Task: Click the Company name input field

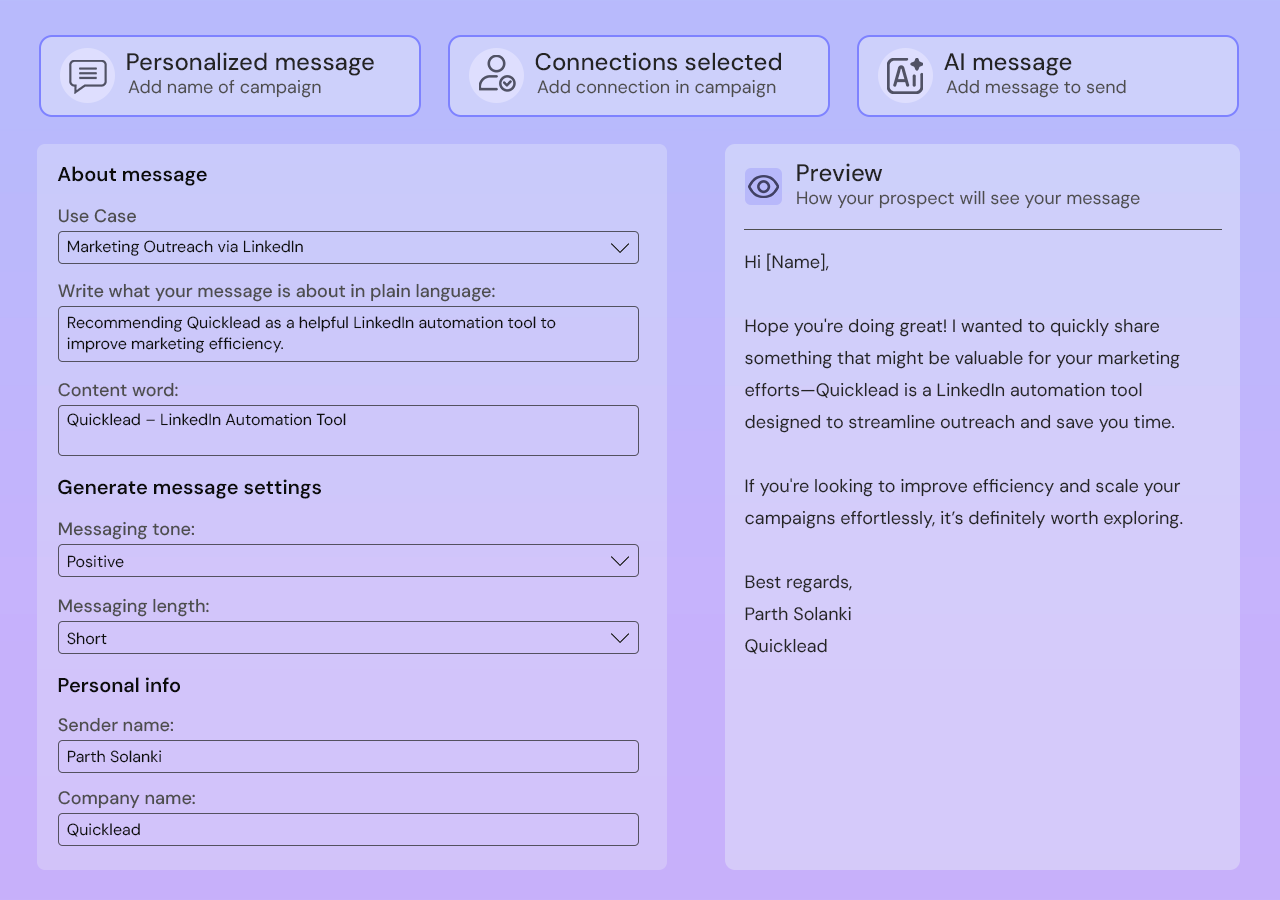Action: click(x=348, y=829)
